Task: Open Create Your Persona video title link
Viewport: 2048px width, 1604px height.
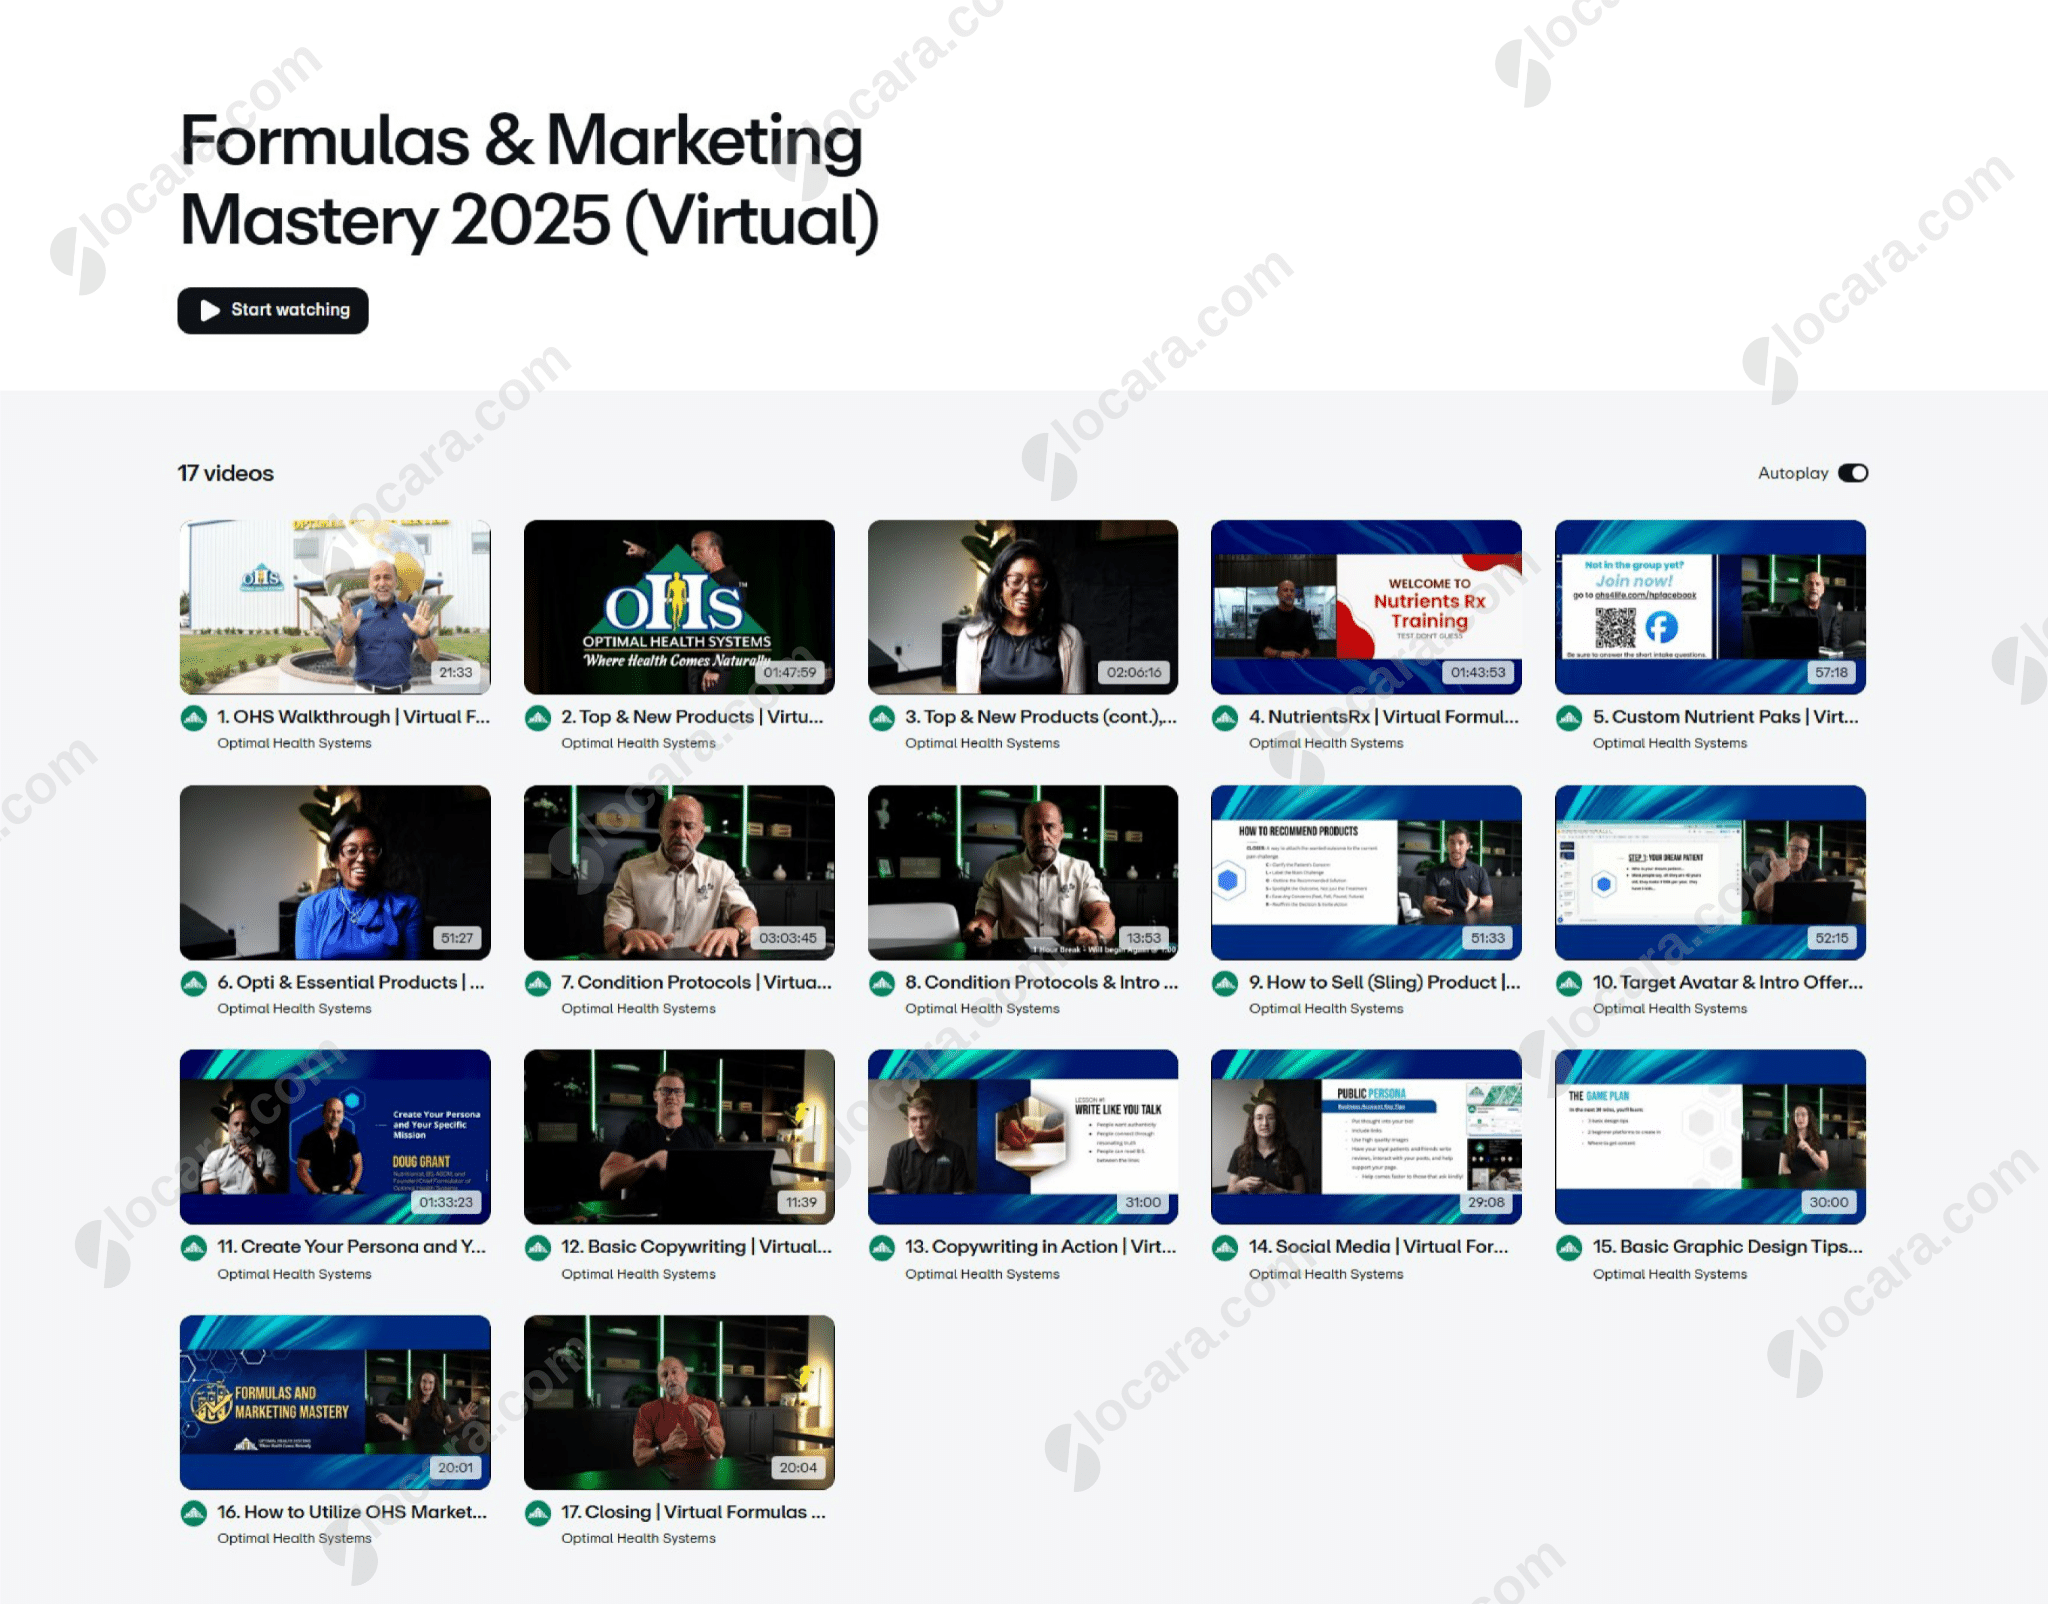Action: [x=351, y=1247]
